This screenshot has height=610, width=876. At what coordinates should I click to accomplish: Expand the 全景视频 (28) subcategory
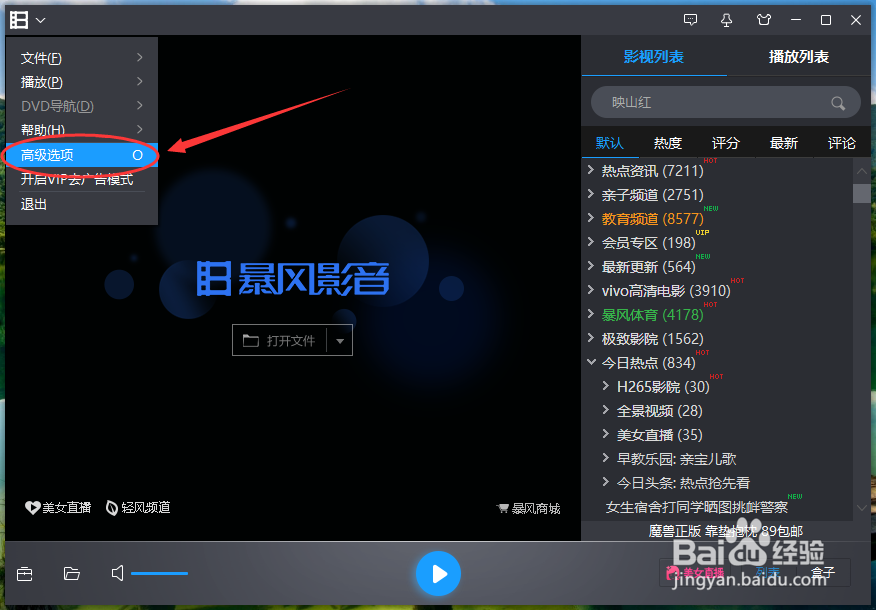pos(606,410)
